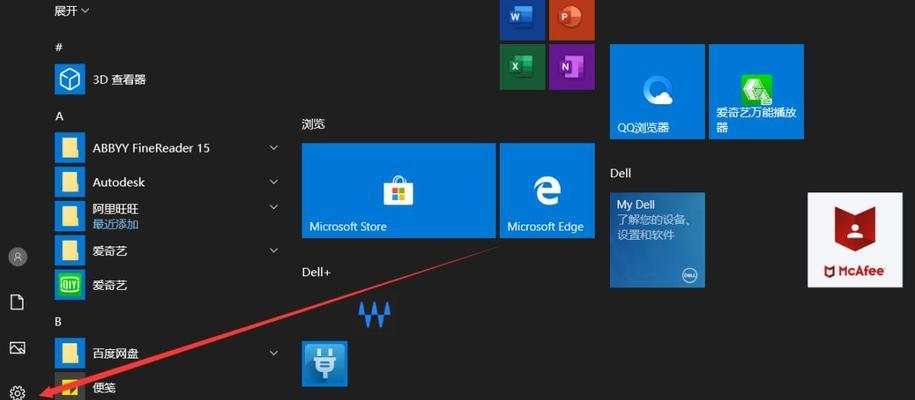The height and width of the screenshot is (400, 915).
Task: Open the McAfee tile
Action: 855,240
